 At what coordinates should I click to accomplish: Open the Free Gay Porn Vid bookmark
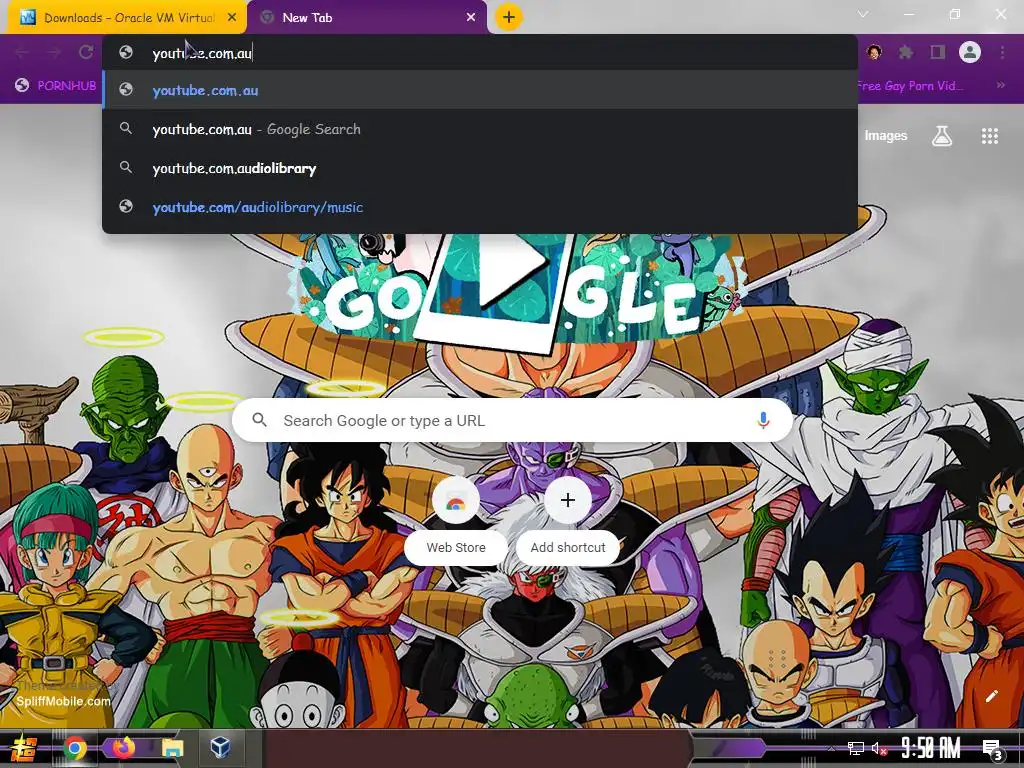coord(908,86)
